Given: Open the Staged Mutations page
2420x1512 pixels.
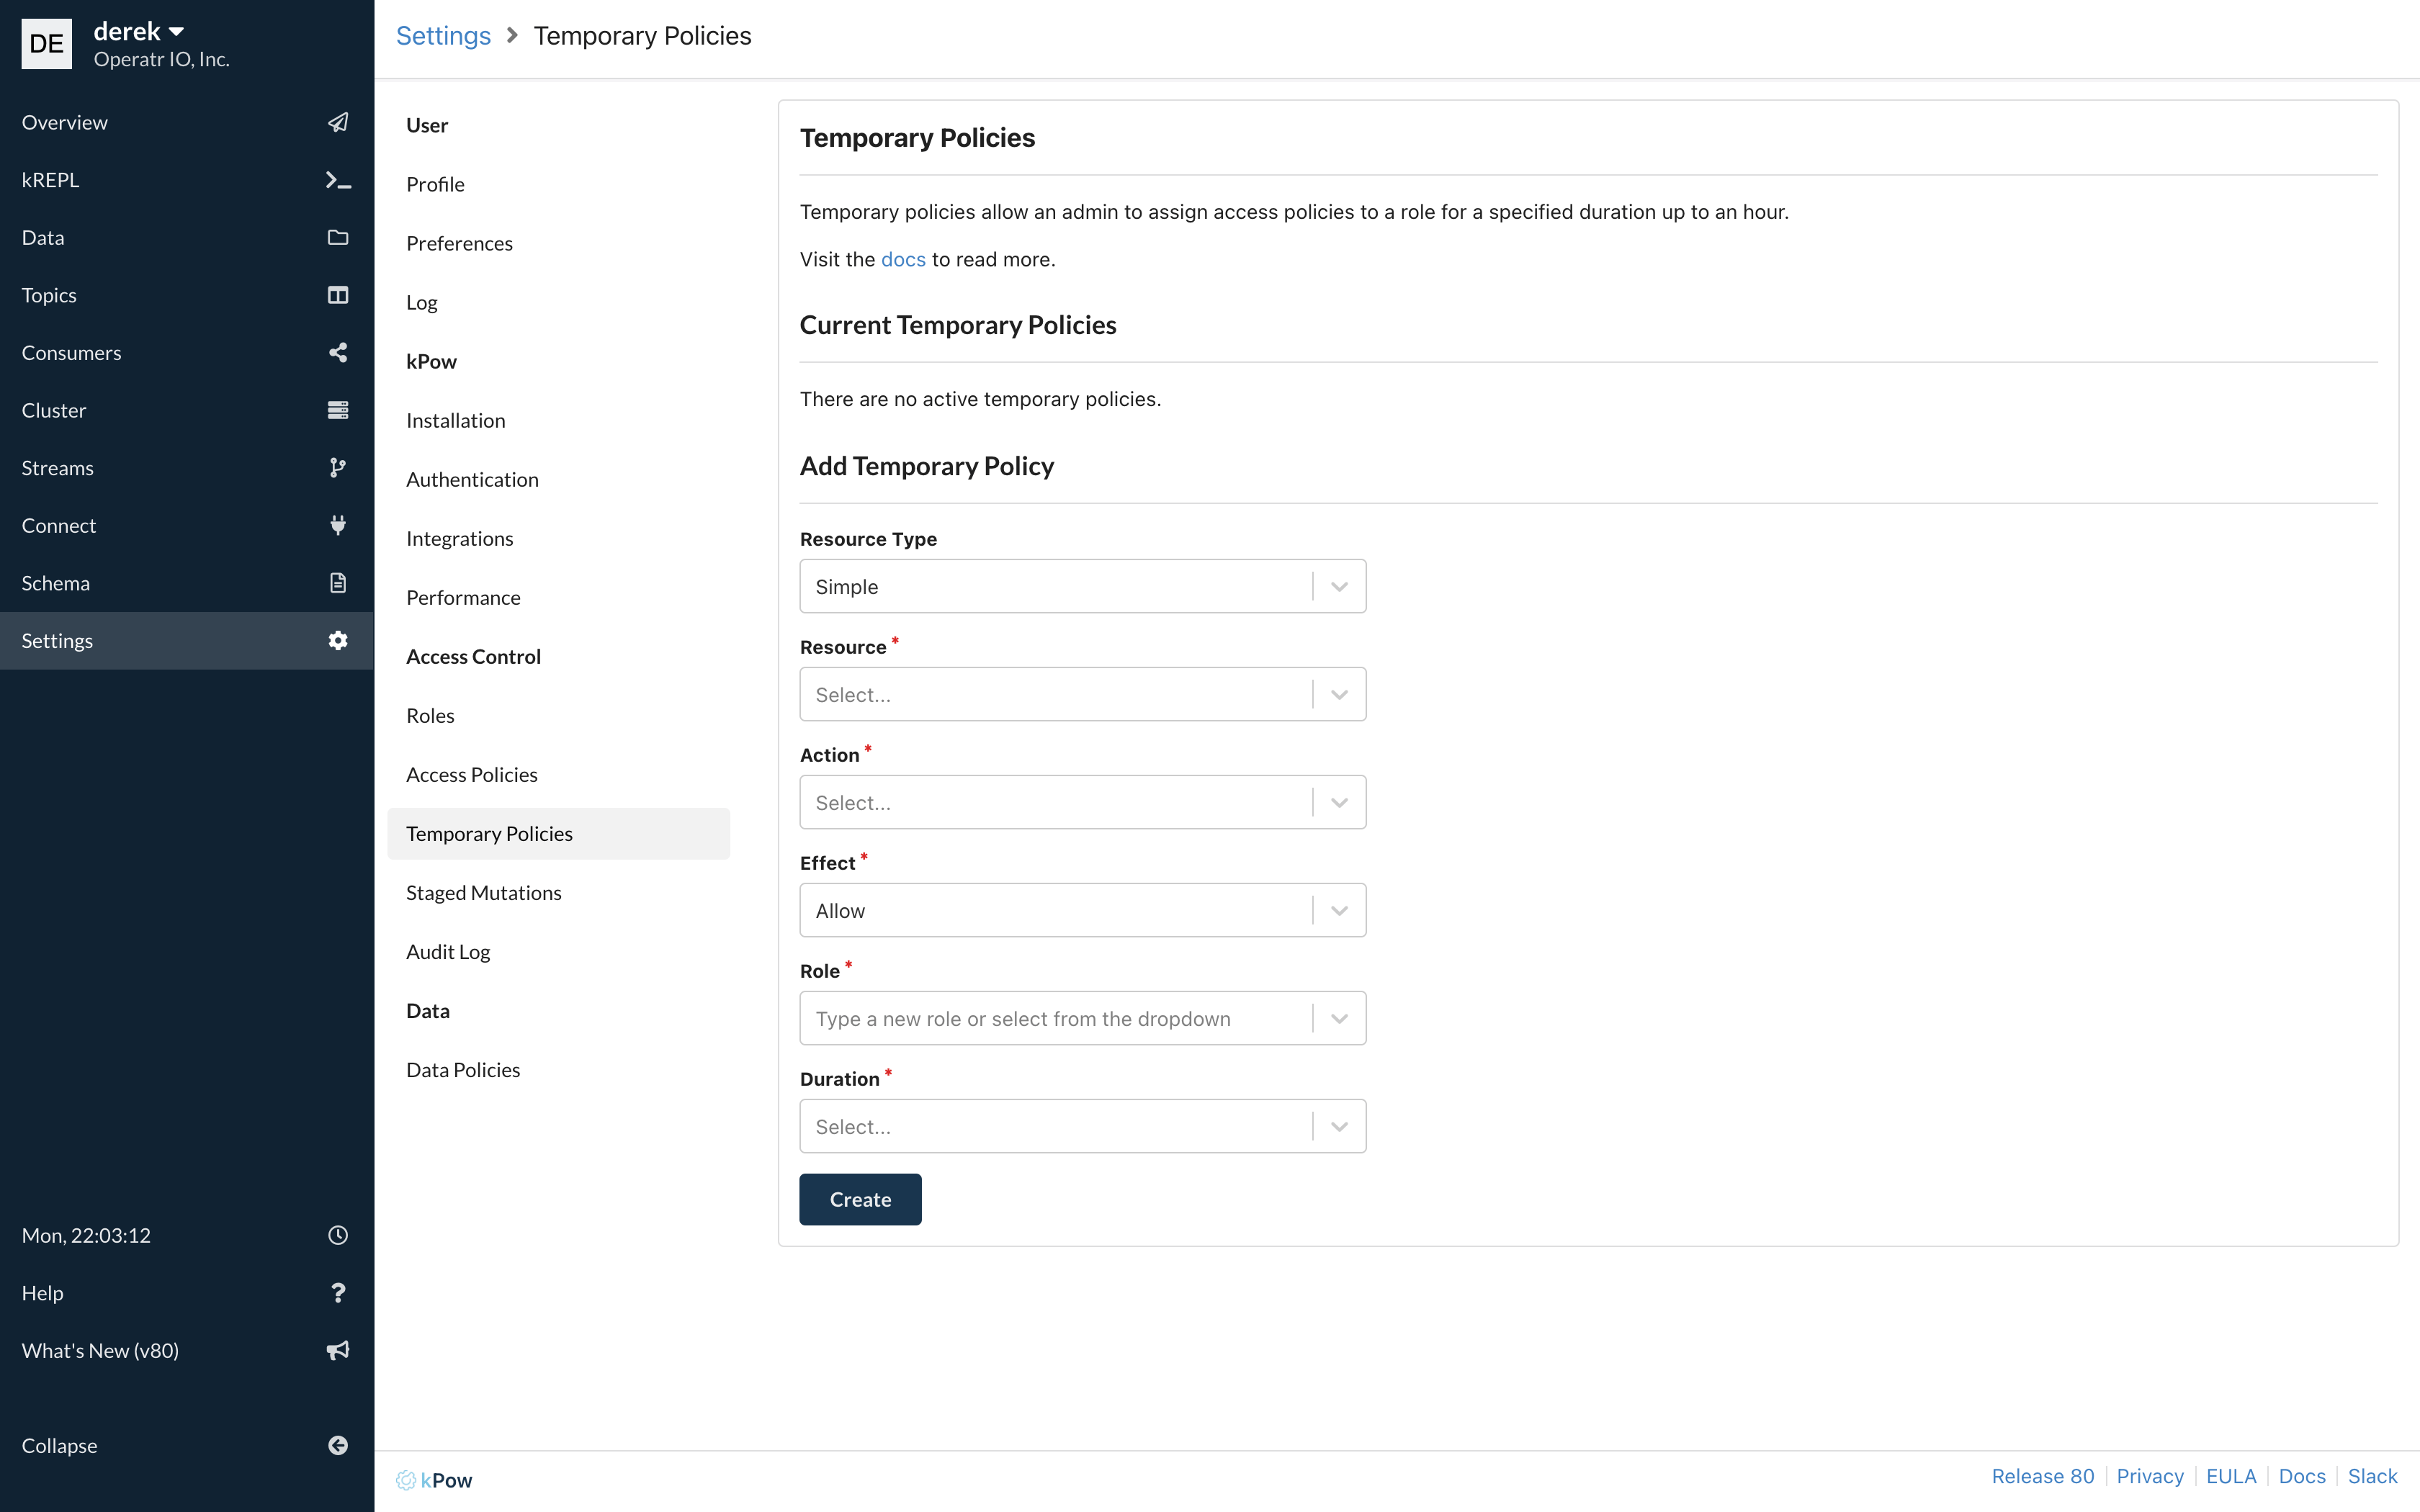Looking at the screenshot, I should click(x=559, y=892).
